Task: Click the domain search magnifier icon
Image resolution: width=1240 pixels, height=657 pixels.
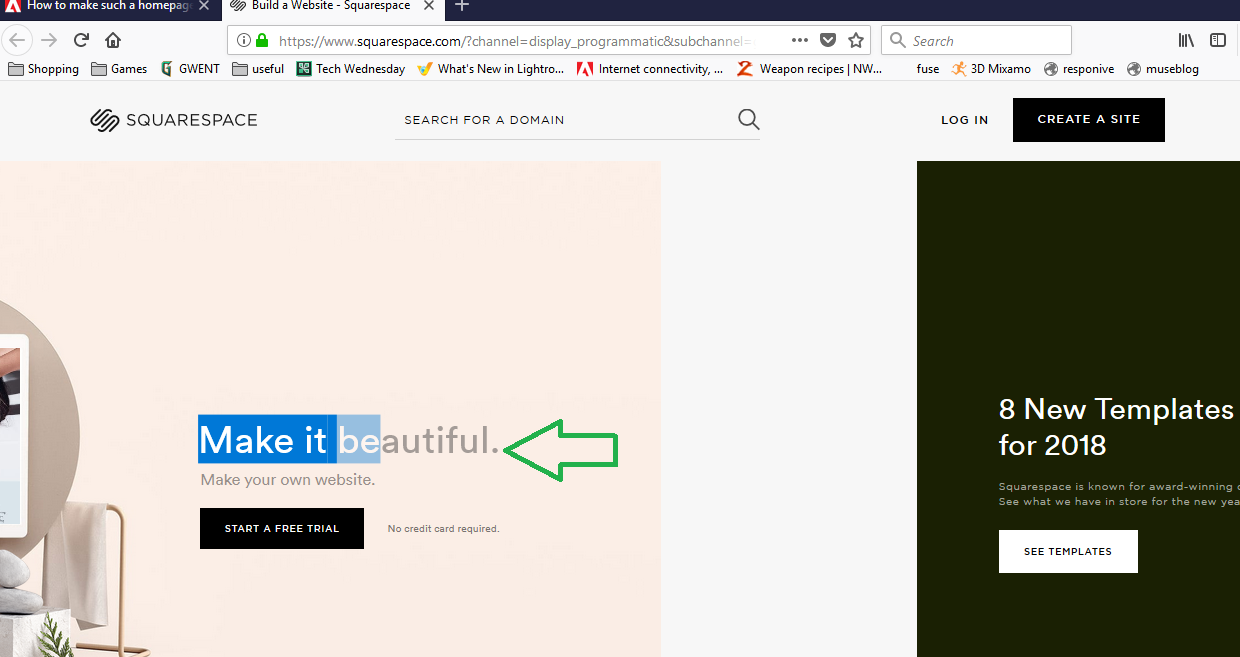Action: pyautogui.click(x=749, y=120)
